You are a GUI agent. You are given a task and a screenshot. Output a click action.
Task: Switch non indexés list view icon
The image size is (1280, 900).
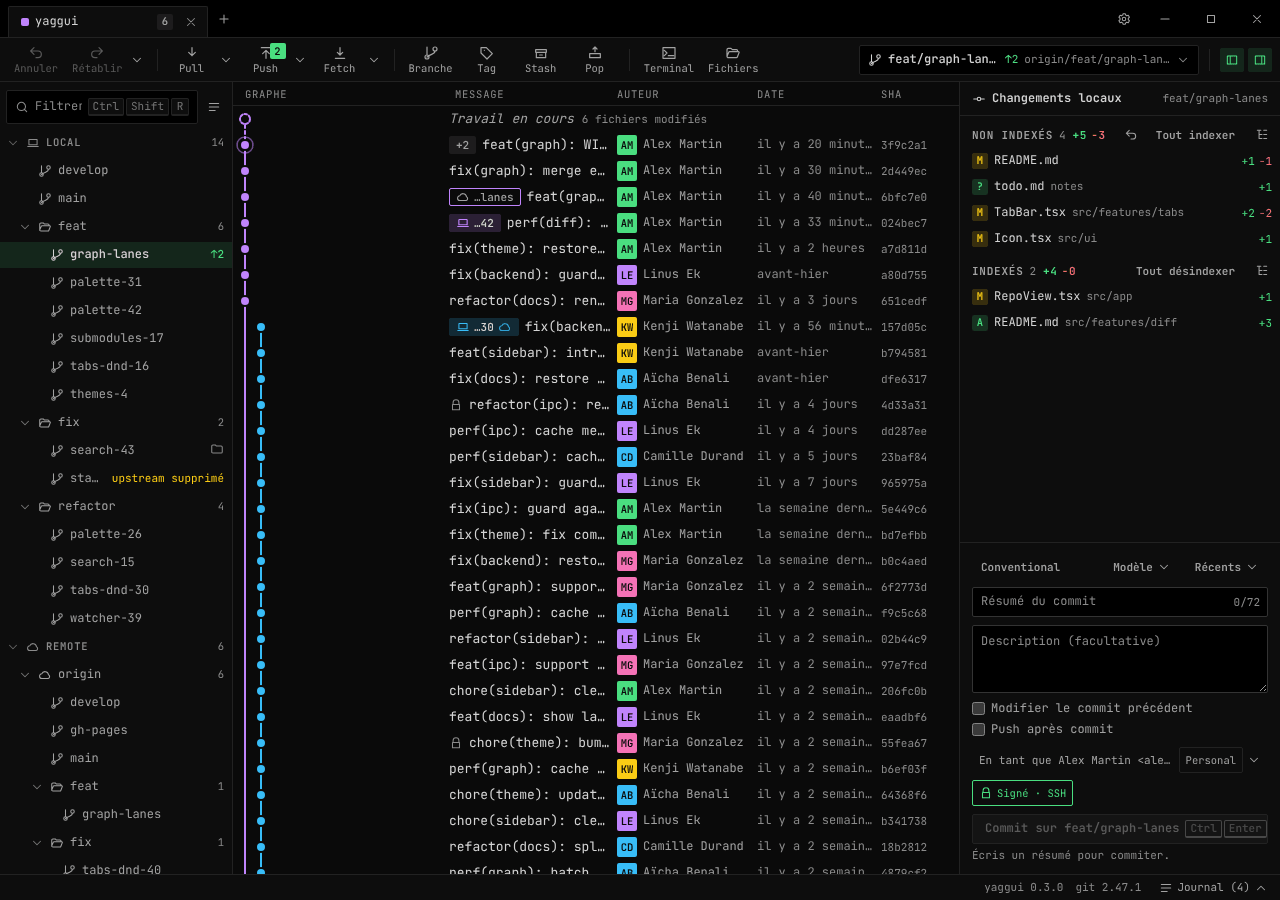tap(1262, 135)
